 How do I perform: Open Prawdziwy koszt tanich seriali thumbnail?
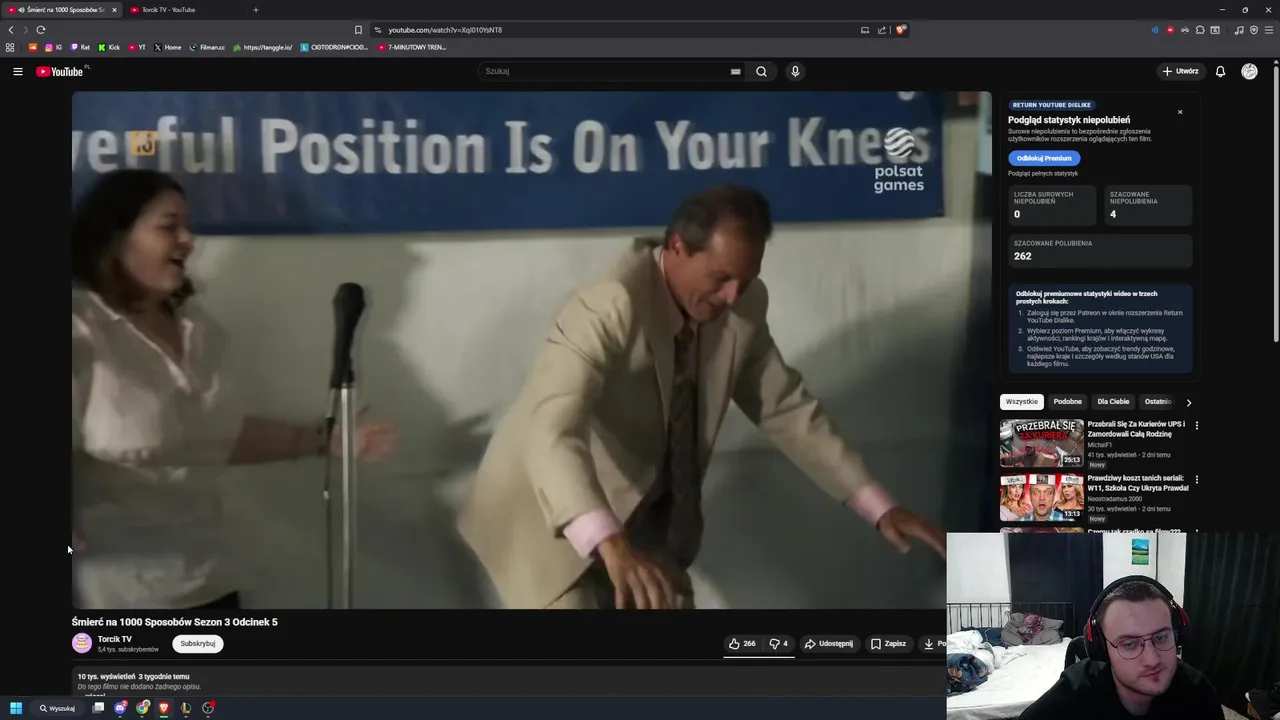click(x=1041, y=498)
